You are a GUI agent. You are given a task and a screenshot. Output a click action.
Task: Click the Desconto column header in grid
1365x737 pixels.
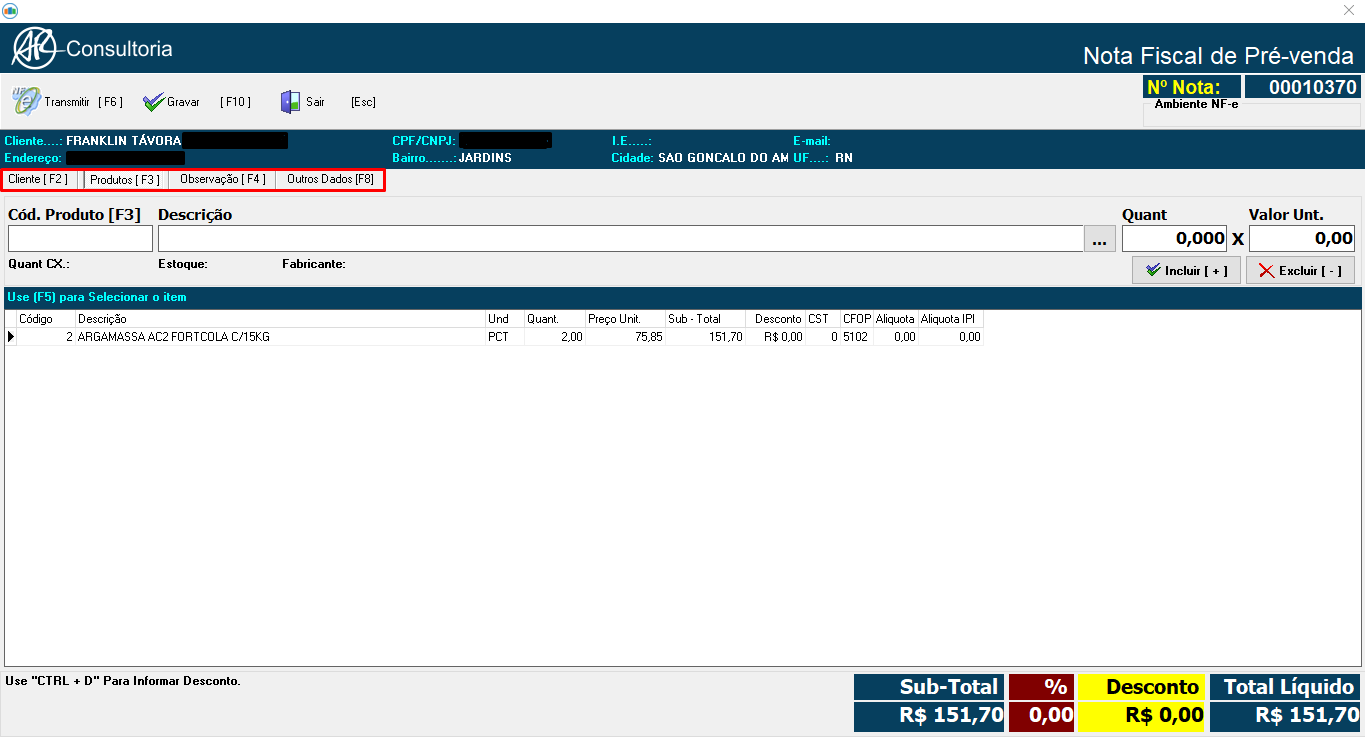[776, 319]
